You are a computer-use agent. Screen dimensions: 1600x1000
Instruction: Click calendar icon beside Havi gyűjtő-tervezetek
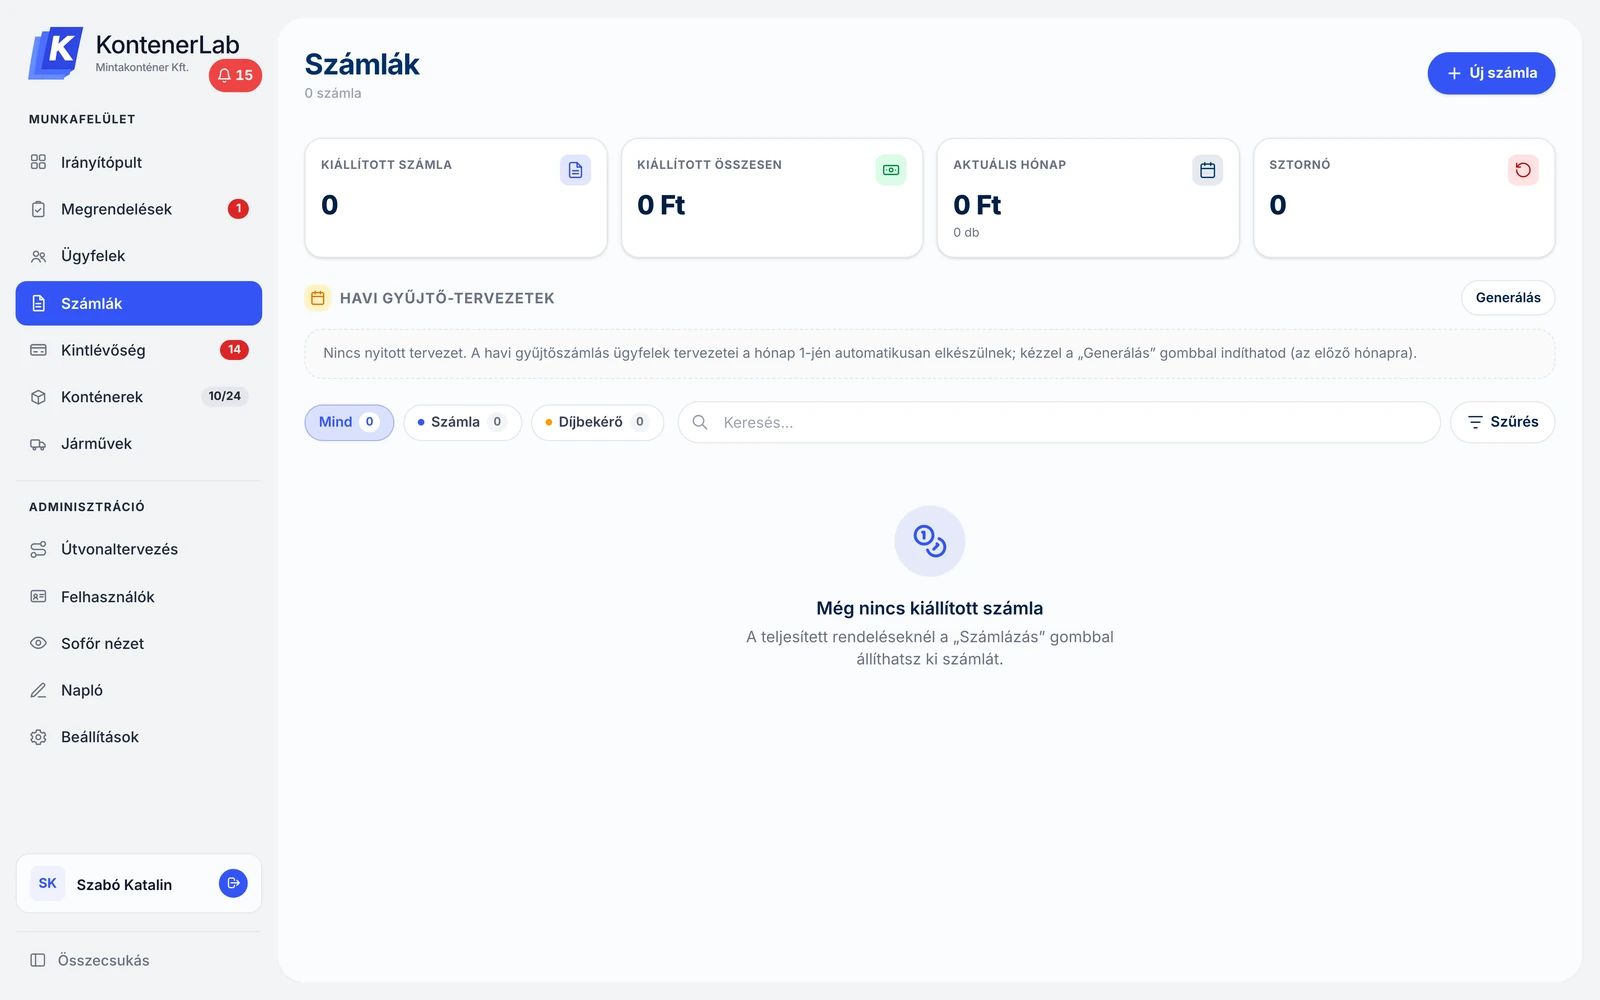pos(318,298)
